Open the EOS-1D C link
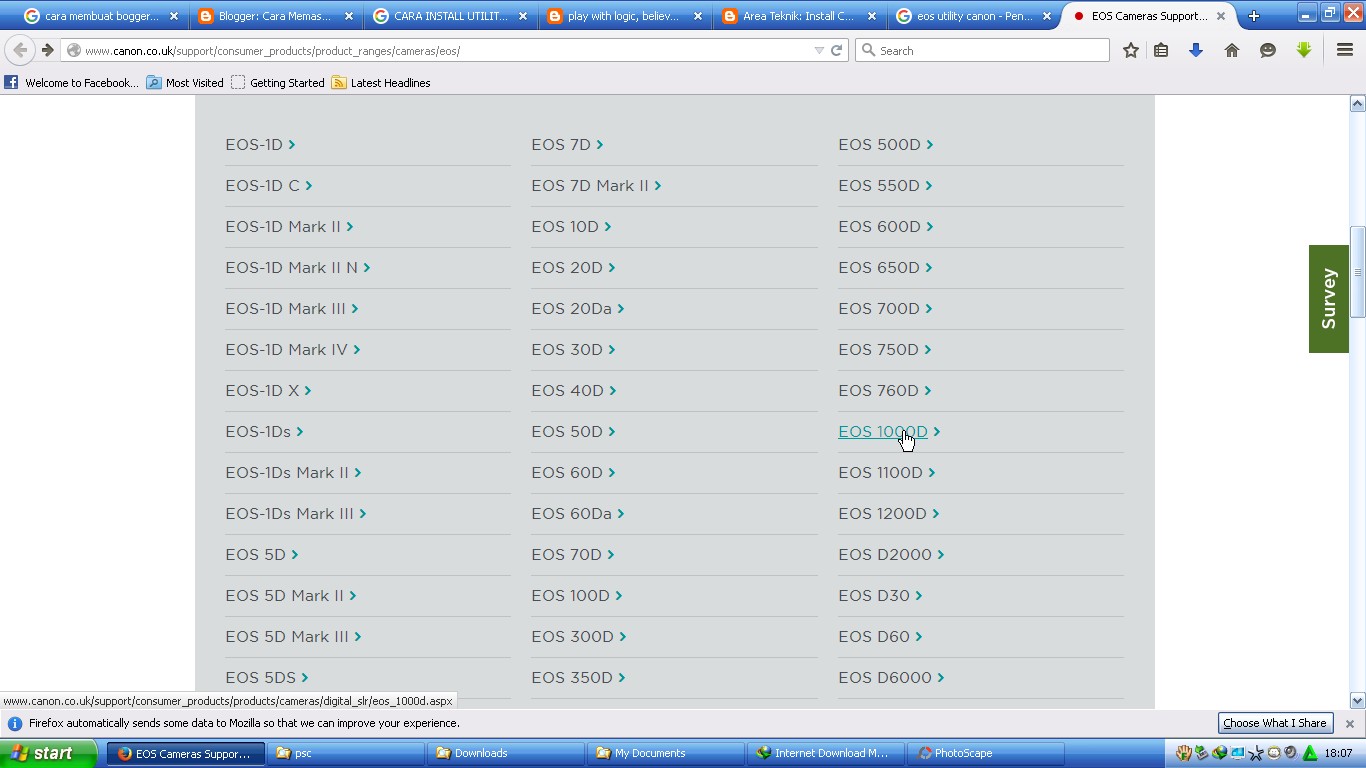Screen dimensions: 1366x768 point(269,186)
